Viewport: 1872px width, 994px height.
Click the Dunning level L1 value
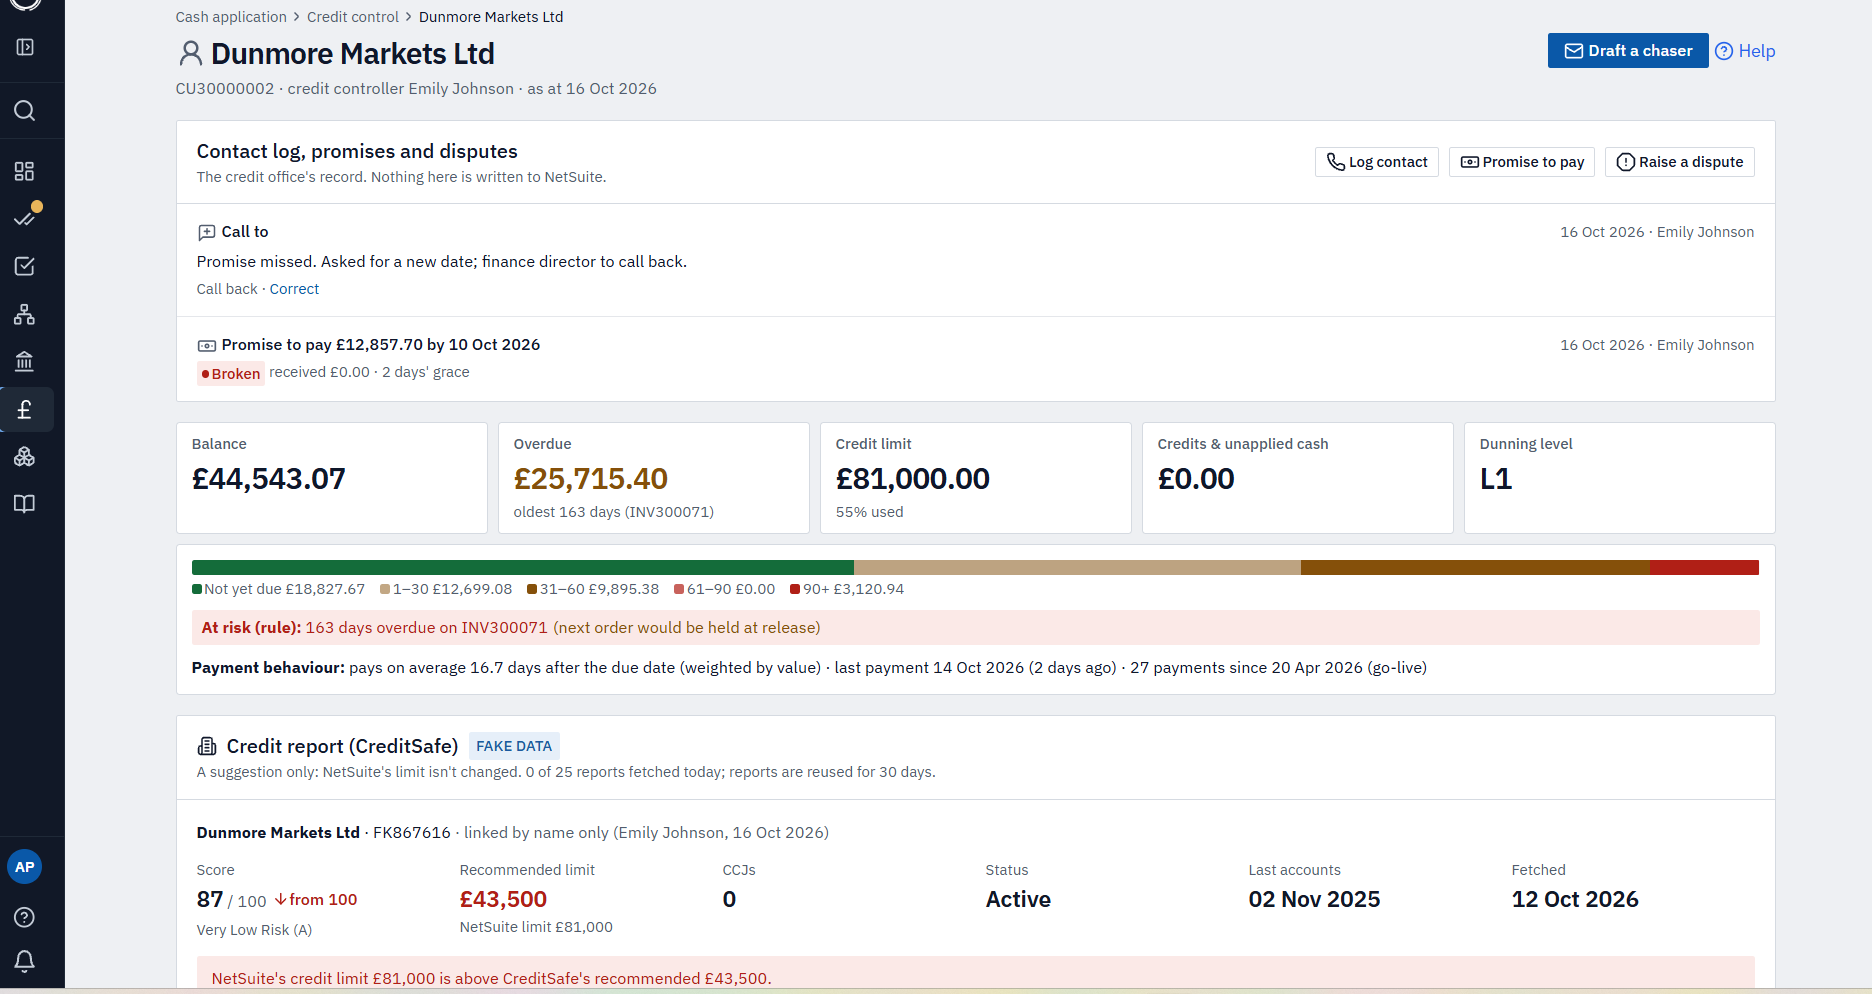pos(1496,479)
